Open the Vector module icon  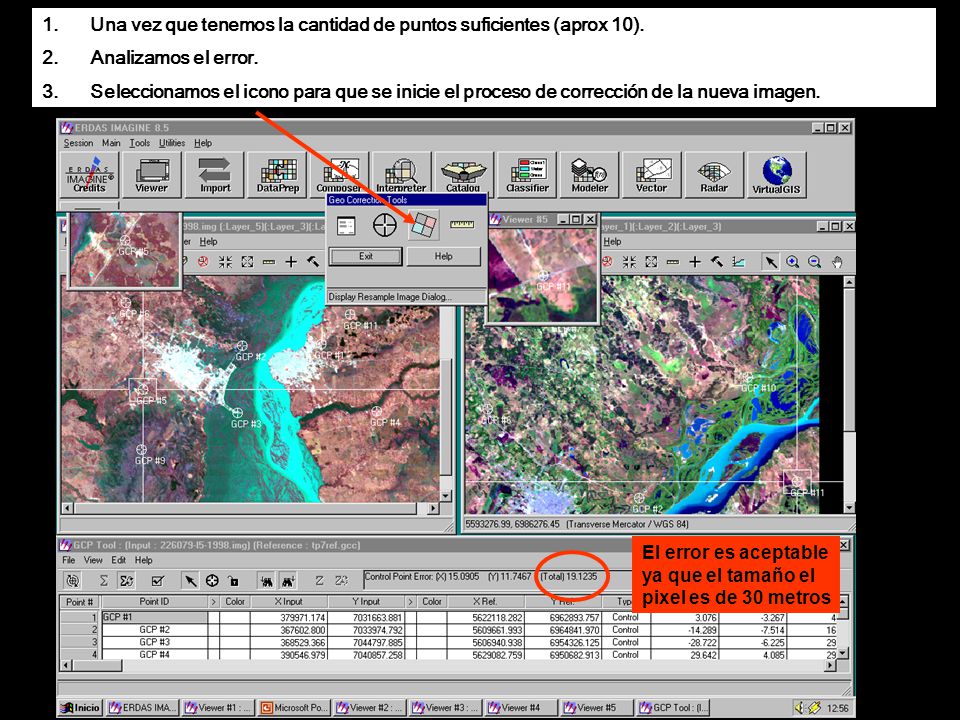651,174
